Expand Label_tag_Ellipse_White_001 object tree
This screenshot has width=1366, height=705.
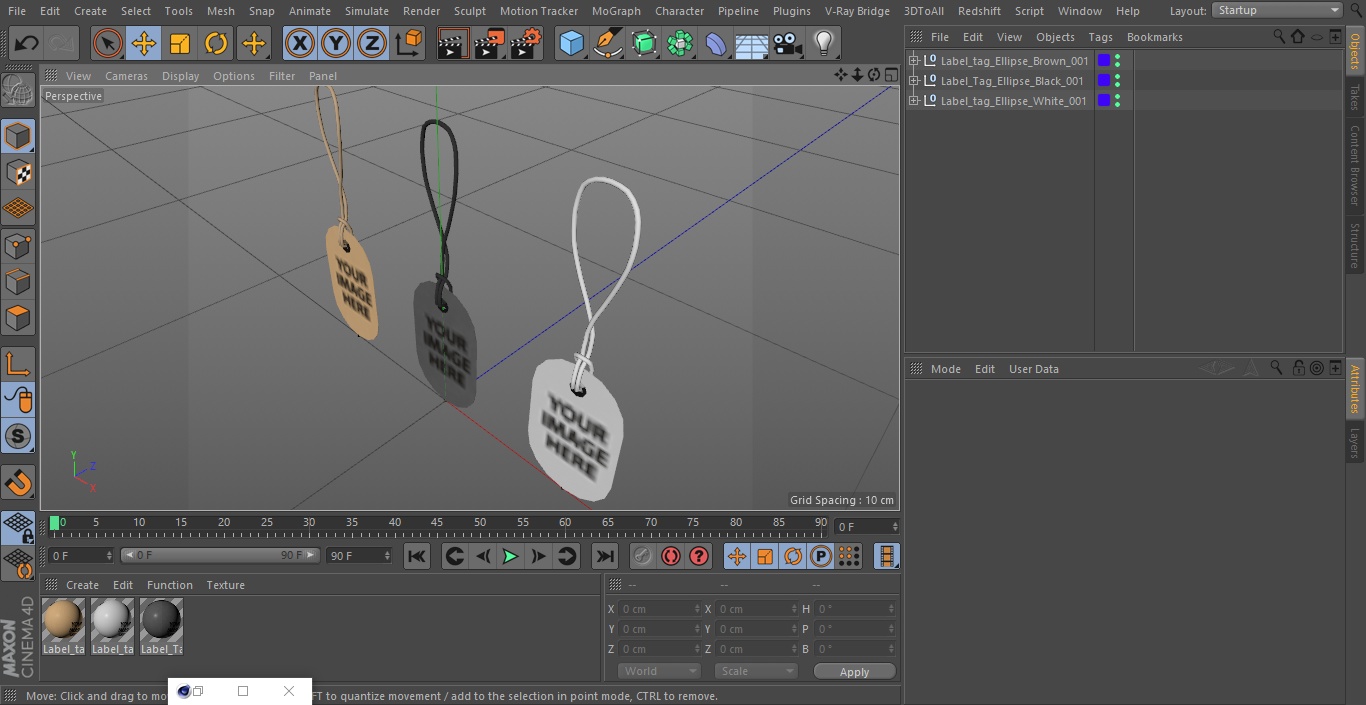913,101
